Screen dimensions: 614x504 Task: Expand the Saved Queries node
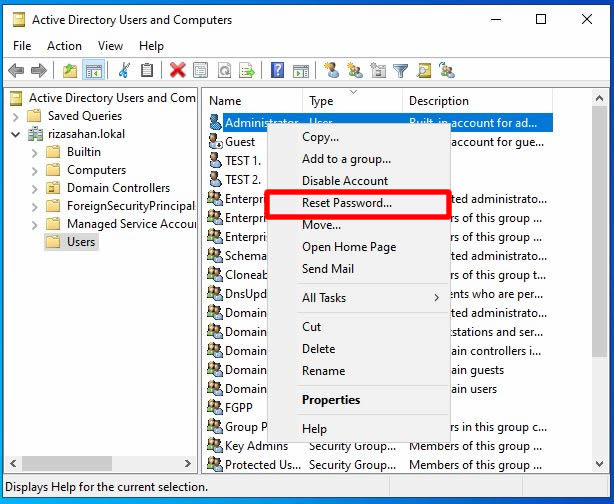click(15, 116)
